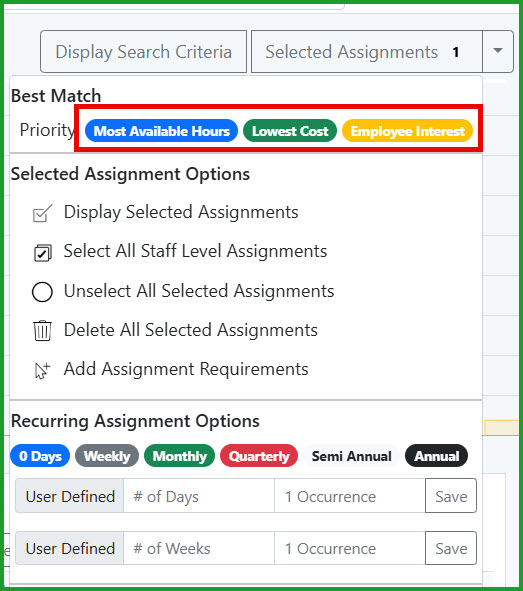This screenshot has width=523, height=591.
Task: Click the Selected Assignments button
Action: [367, 52]
